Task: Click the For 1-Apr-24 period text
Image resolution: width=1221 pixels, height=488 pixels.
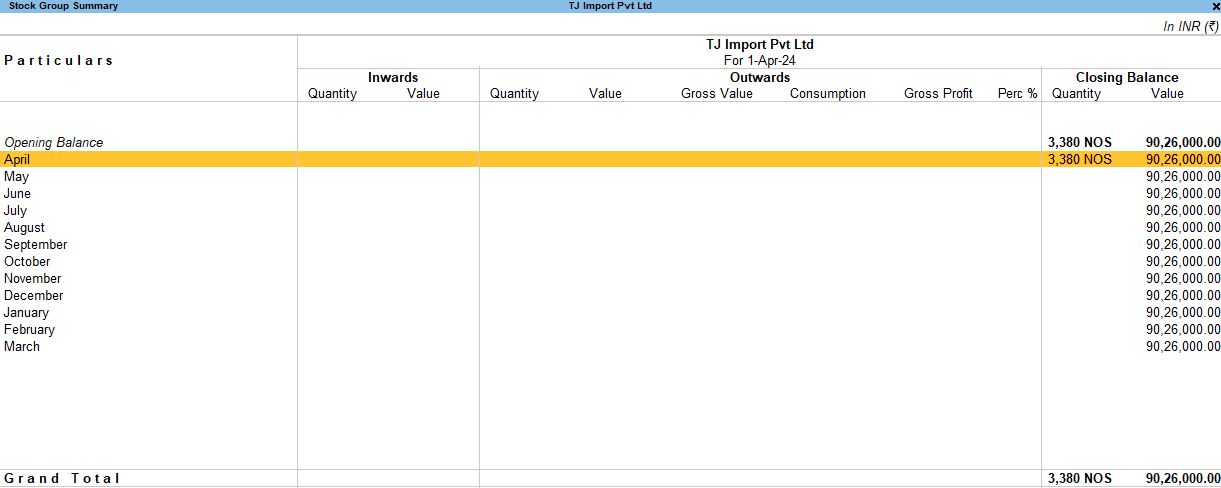Action: tap(760, 60)
